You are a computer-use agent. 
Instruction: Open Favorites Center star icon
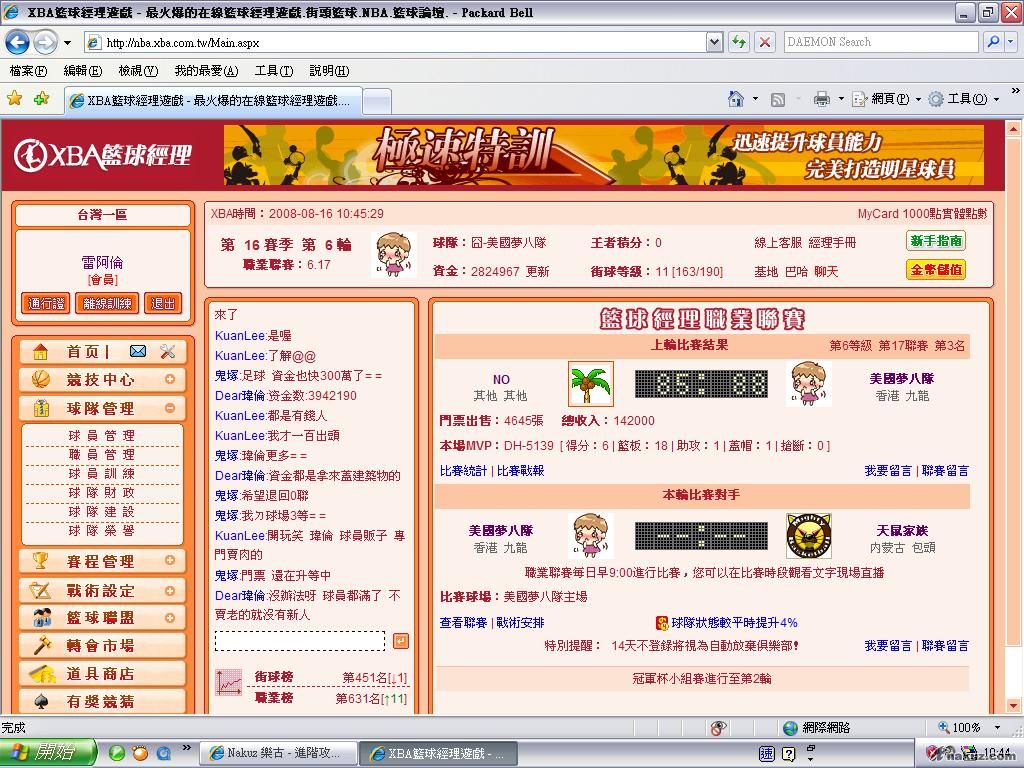coord(14,99)
